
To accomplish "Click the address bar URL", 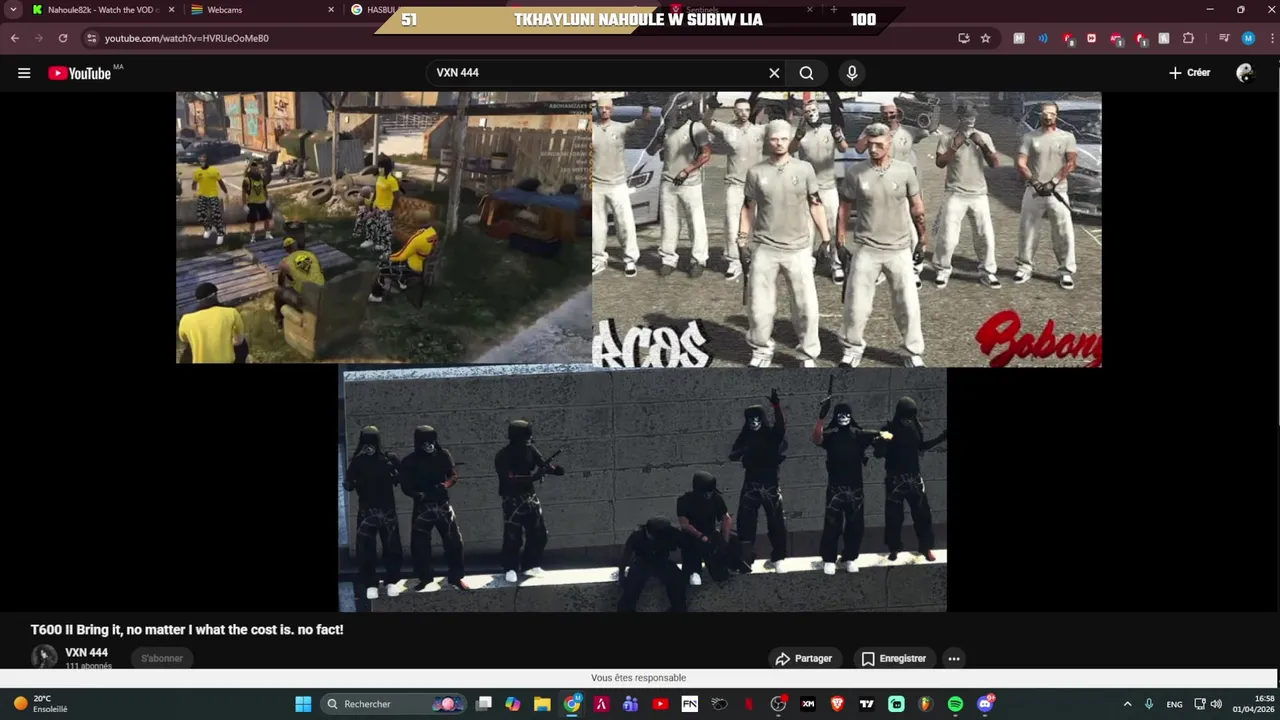I will (186, 38).
